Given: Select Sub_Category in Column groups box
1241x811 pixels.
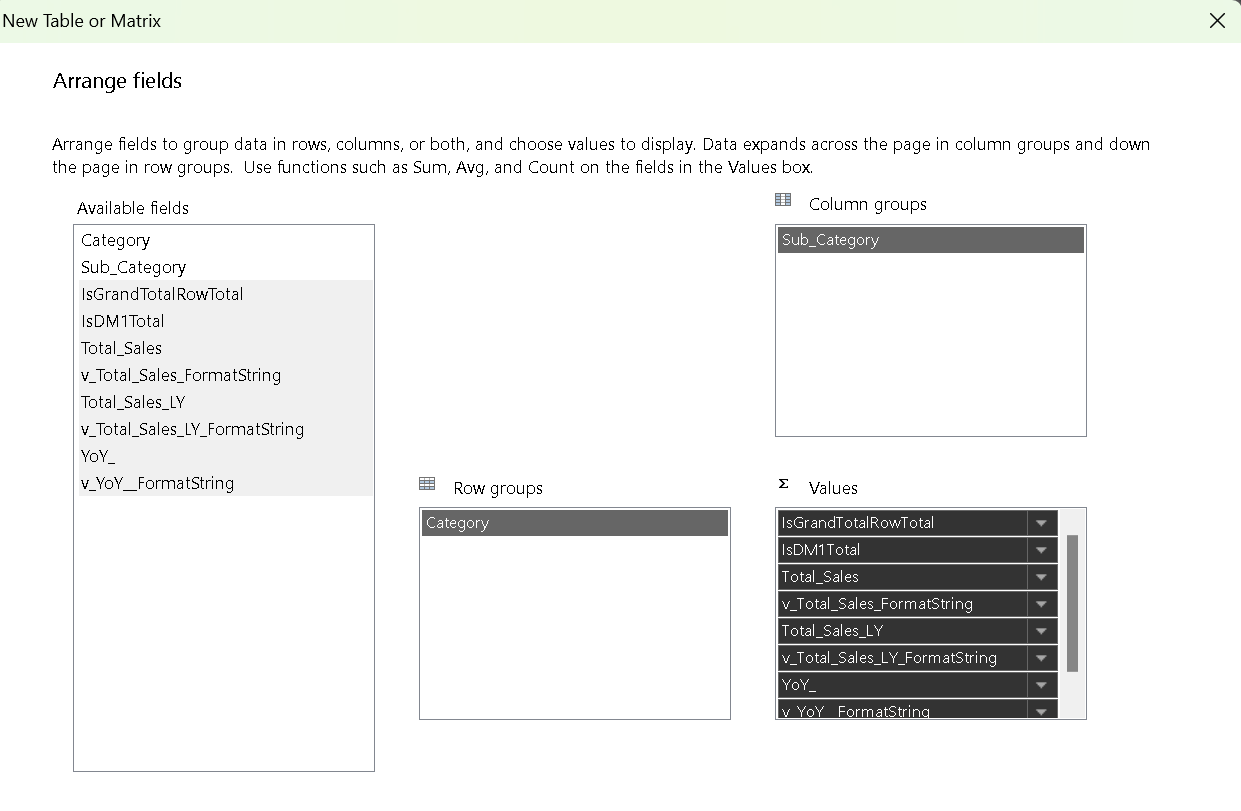Looking at the screenshot, I should [x=930, y=240].
